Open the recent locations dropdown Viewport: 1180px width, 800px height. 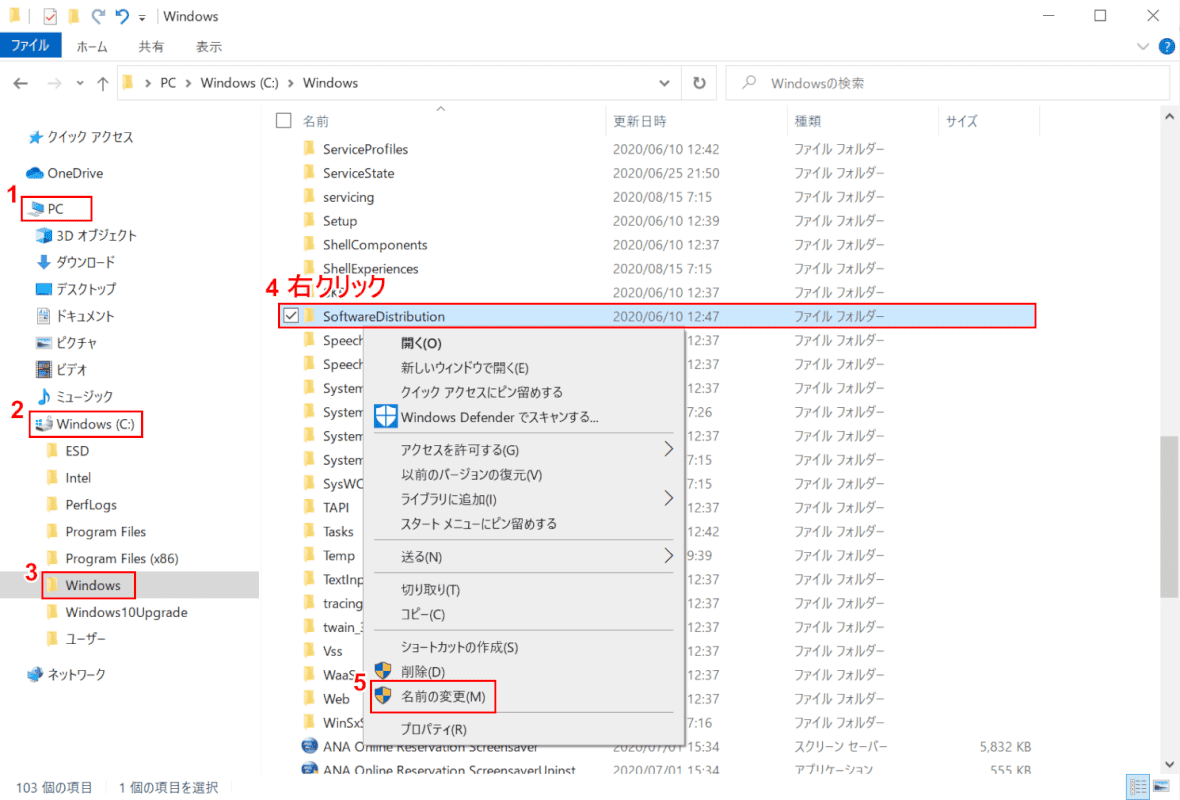point(80,84)
